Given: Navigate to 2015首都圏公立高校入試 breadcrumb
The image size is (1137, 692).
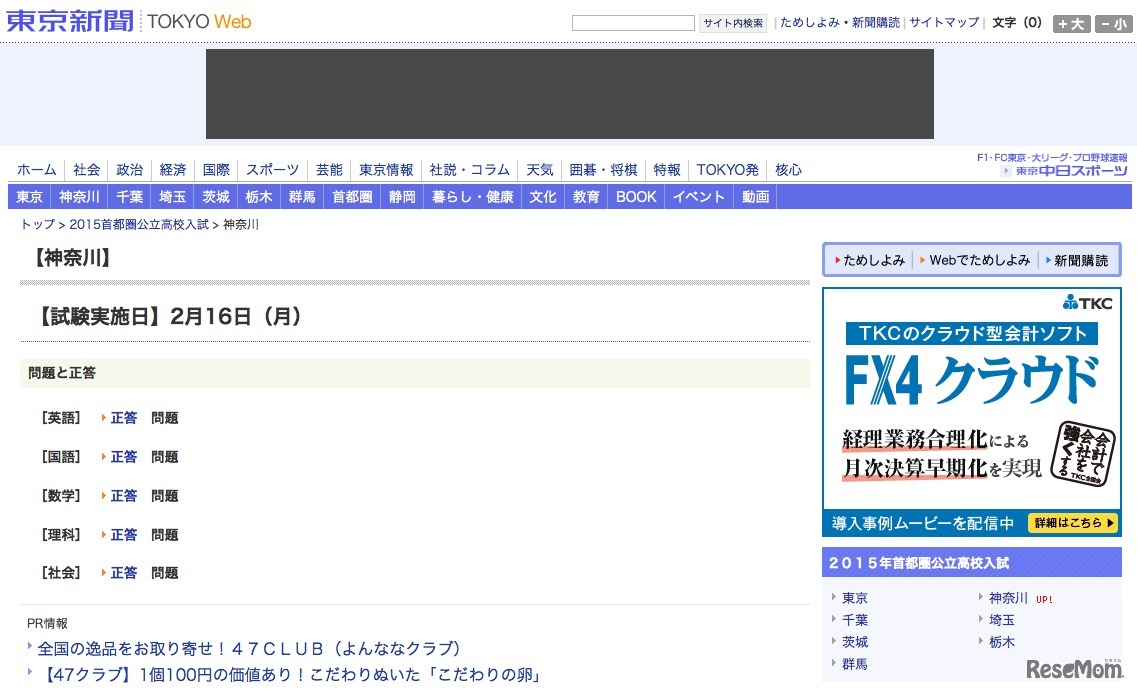Looking at the screenshot, I should pos(137,224).
